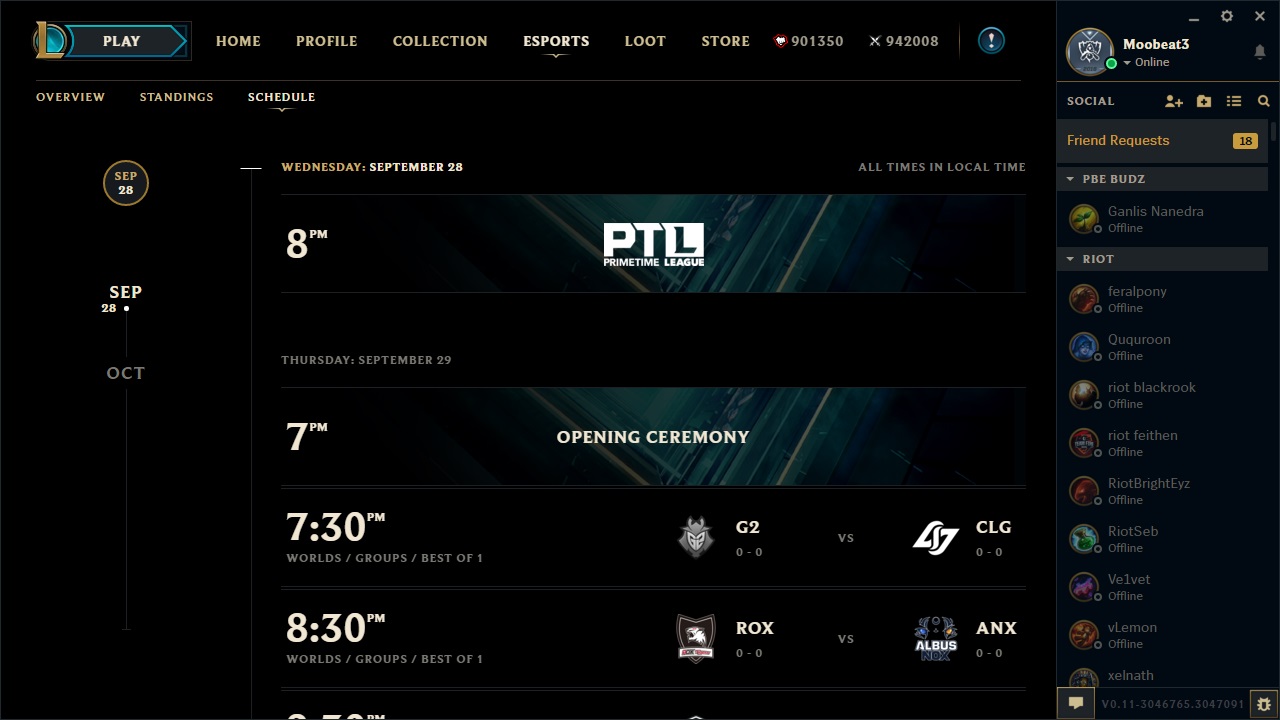Click the CLG team logo

point(936,538)
